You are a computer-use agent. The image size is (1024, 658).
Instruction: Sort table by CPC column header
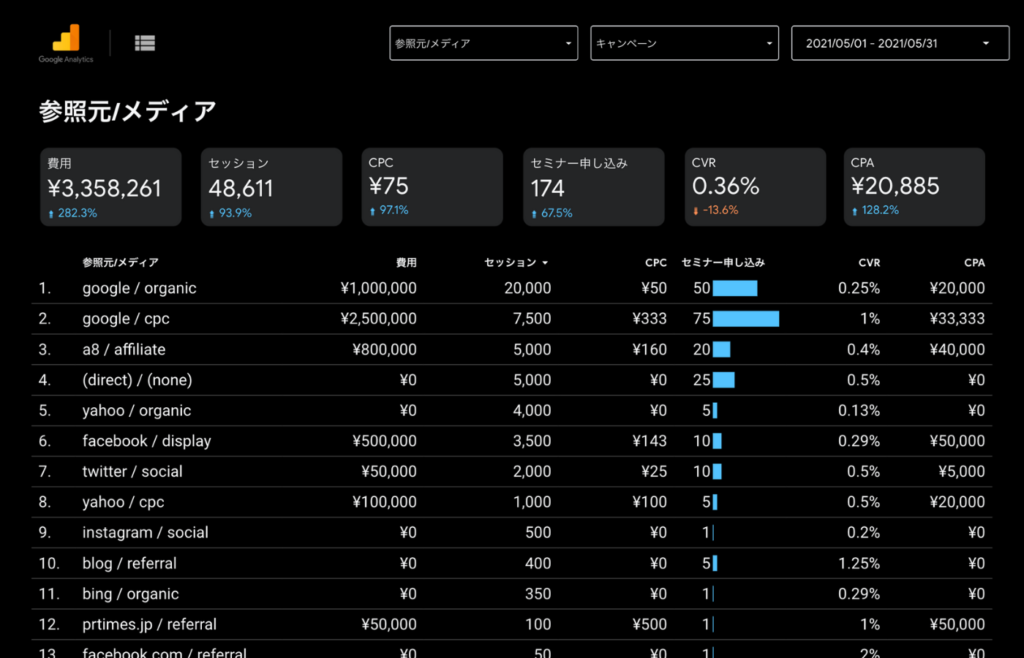coord(655,263)
